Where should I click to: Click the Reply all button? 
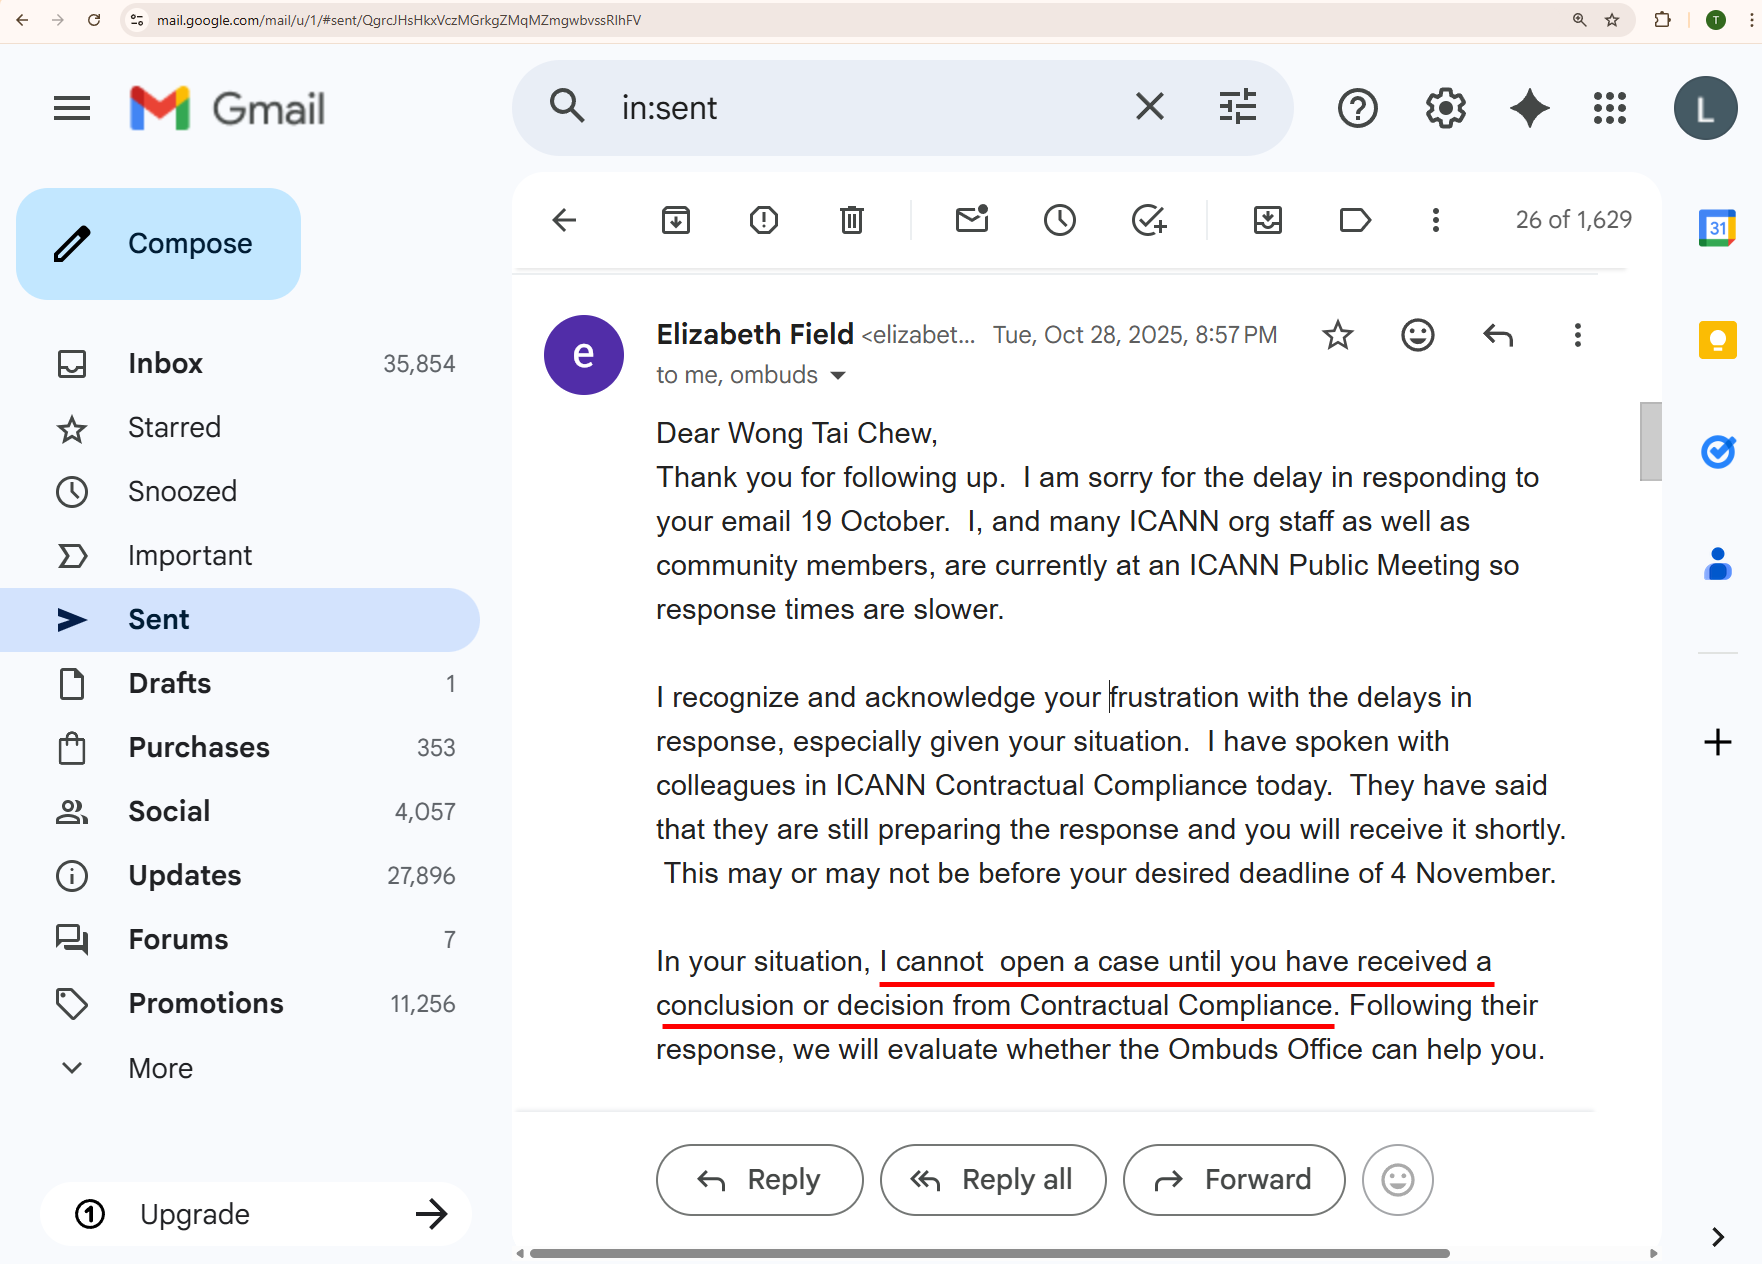pos(993,1180)
